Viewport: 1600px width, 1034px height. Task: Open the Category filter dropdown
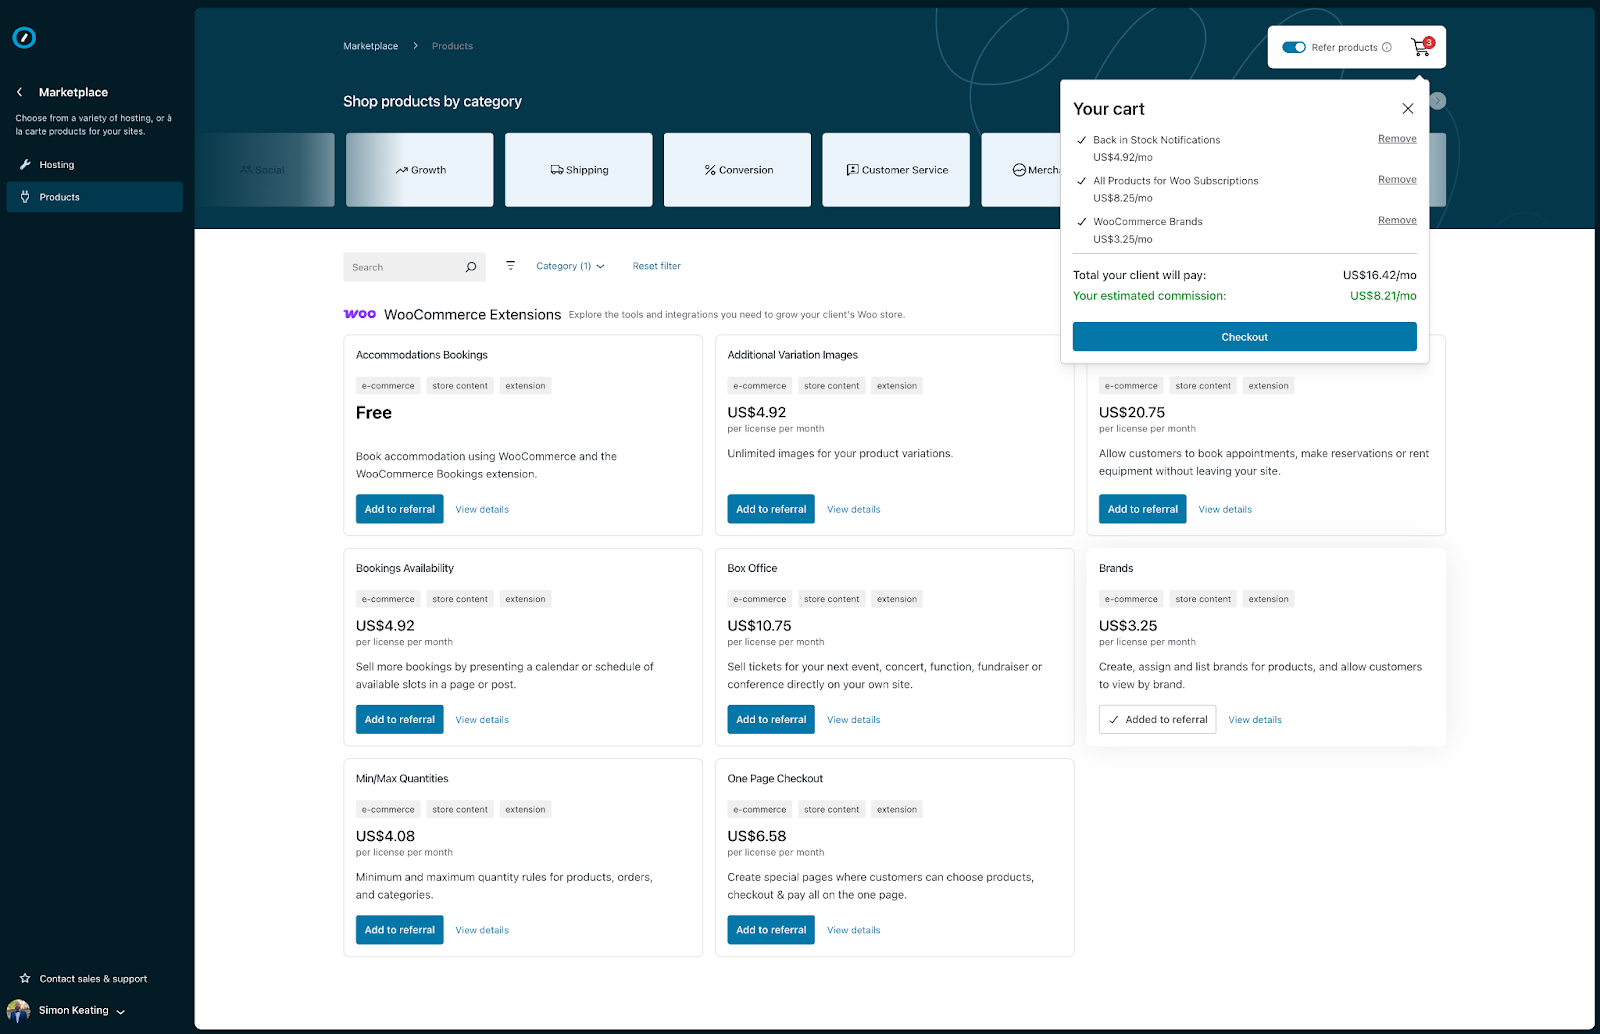point(569,266)
